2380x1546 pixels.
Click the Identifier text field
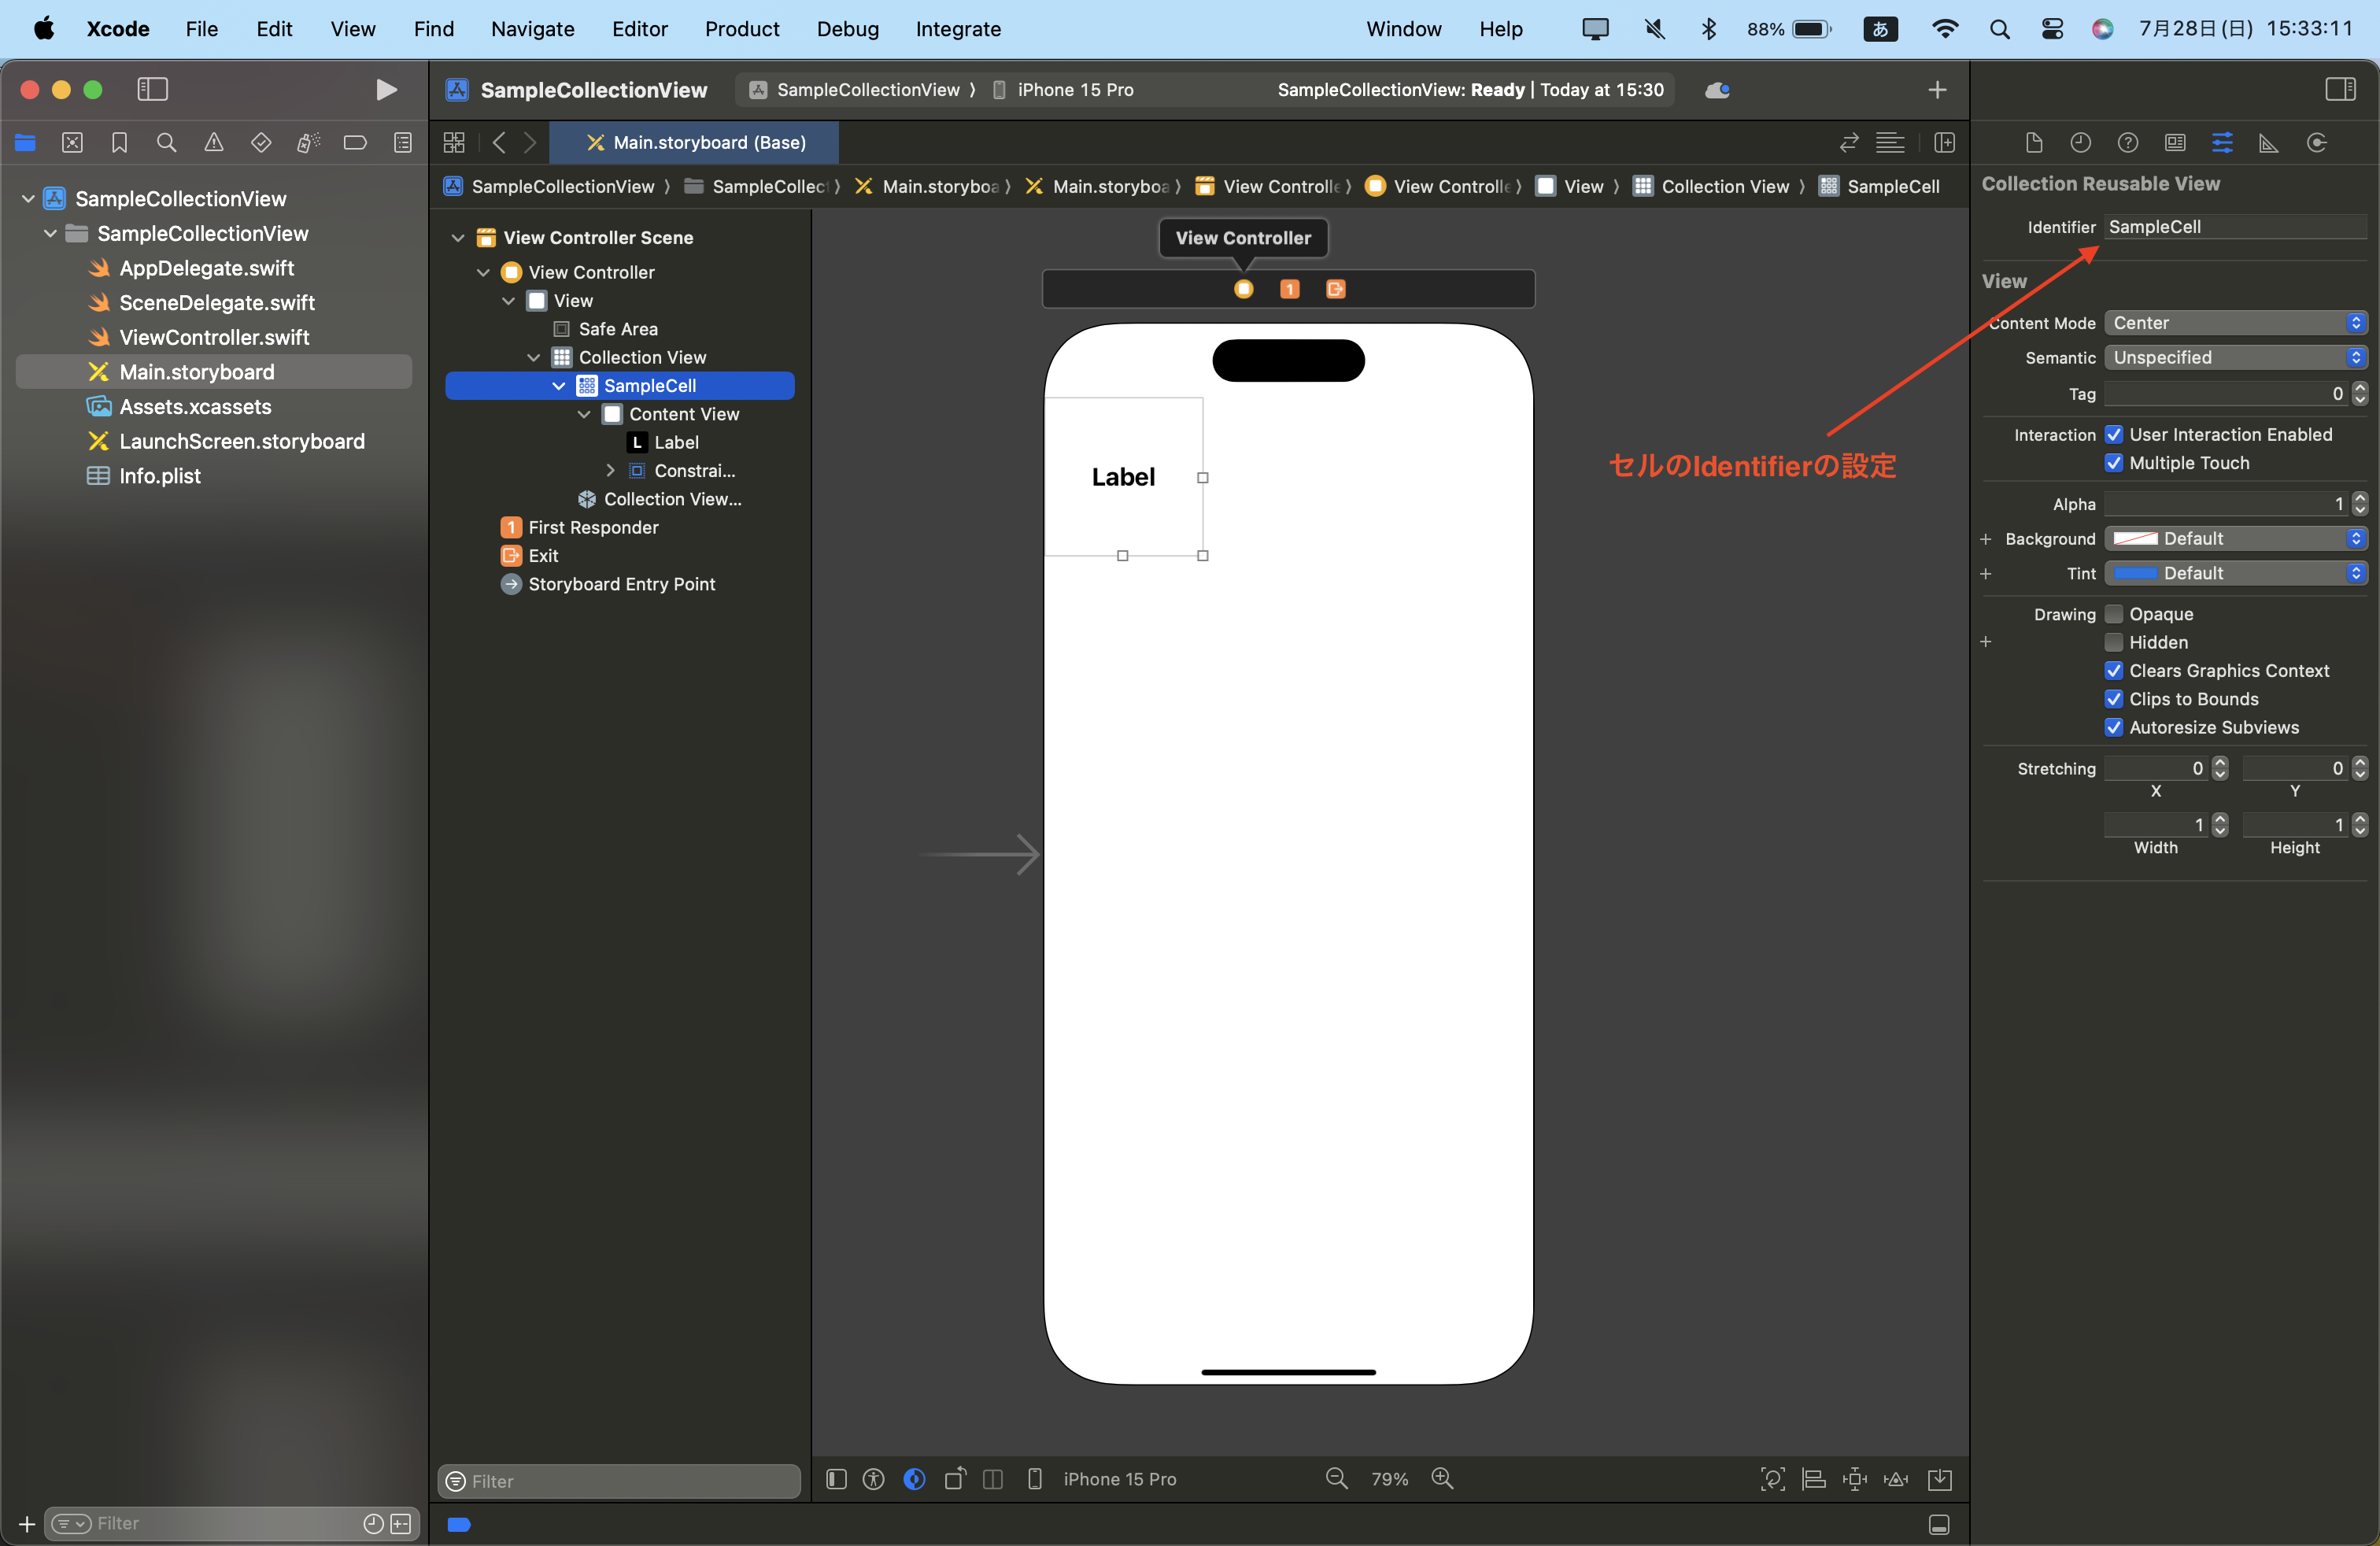(2235, 227)
